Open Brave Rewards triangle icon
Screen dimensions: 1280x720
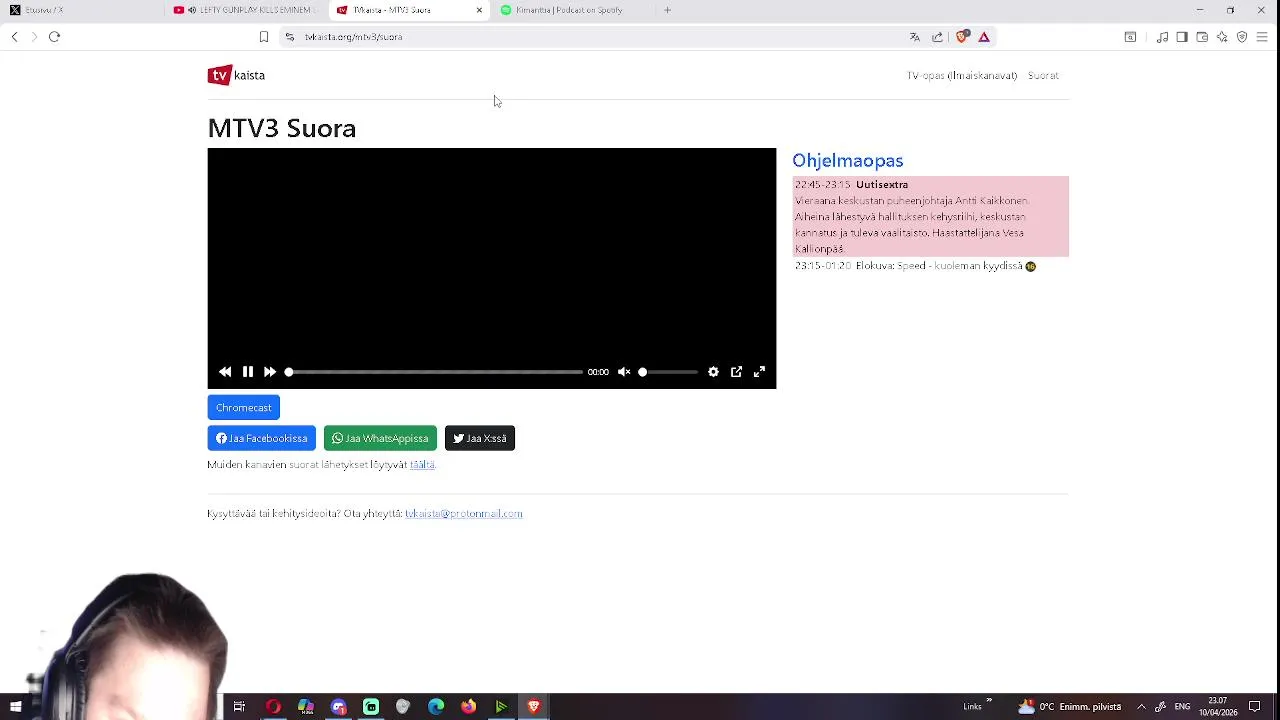[x=984, y=37]
